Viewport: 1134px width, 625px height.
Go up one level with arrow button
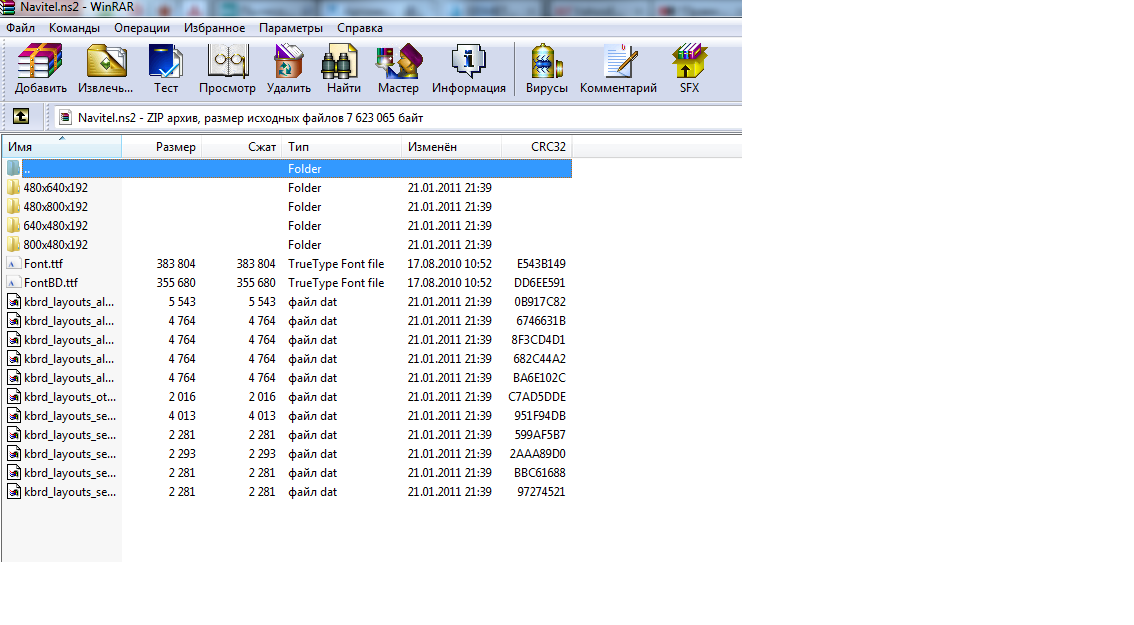coord(21,117)
